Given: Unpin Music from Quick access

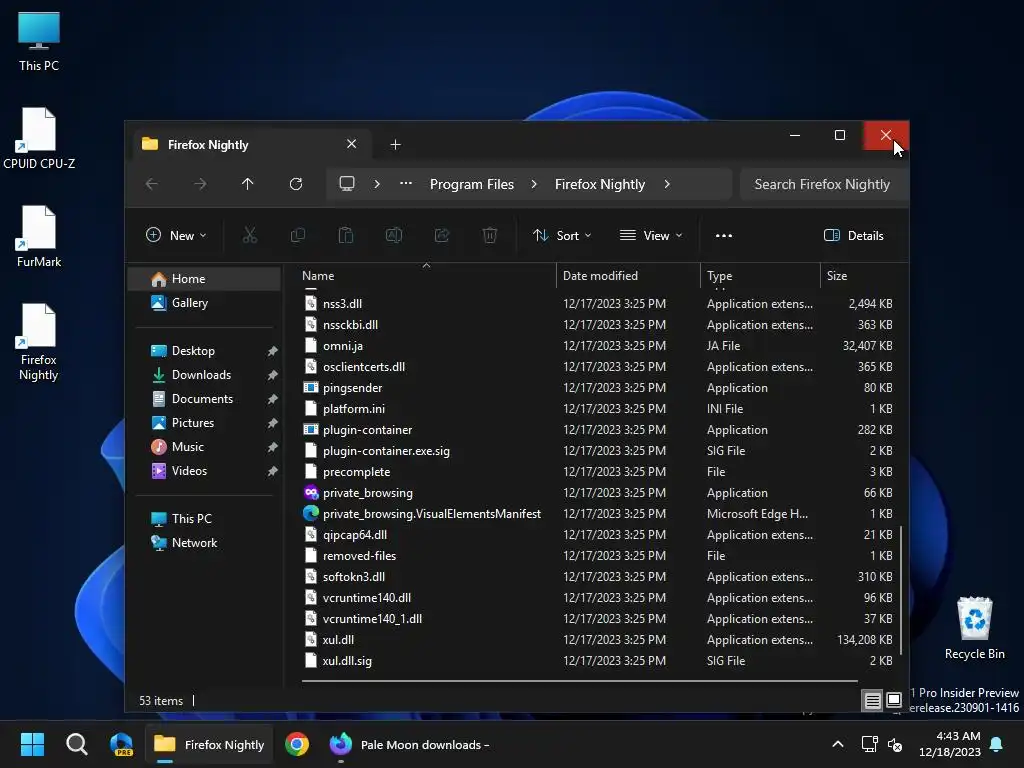Looking at the screenshot, I should (272, 447).
